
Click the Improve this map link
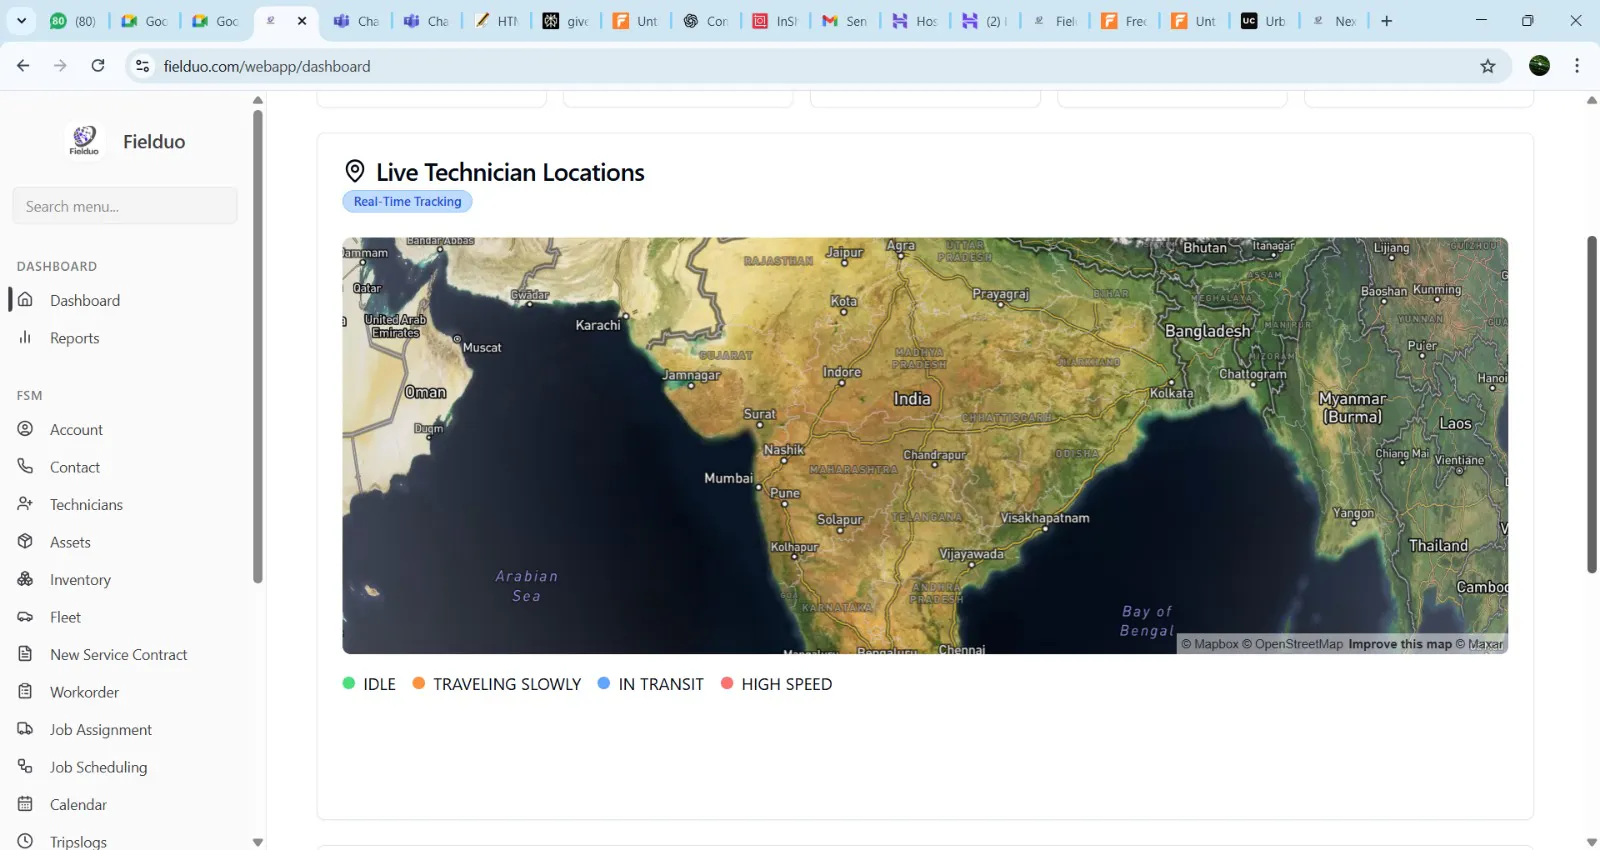(x=1399, y=644)
